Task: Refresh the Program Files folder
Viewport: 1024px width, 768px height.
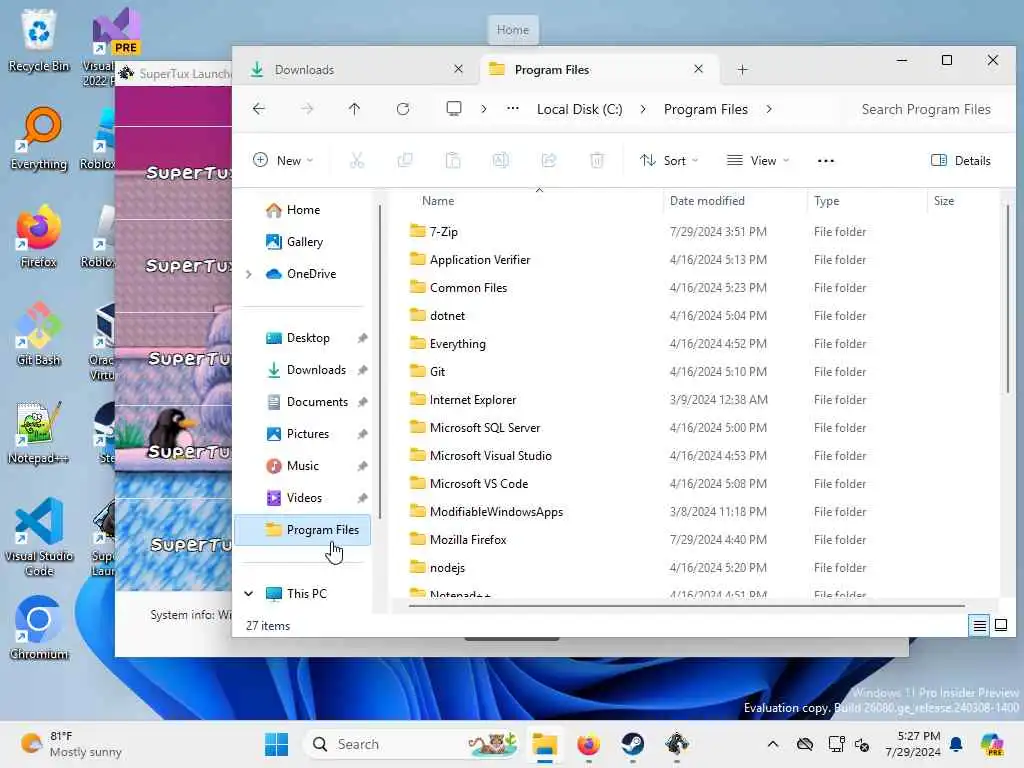Action: pyautogui.click(x=403, y=109)
